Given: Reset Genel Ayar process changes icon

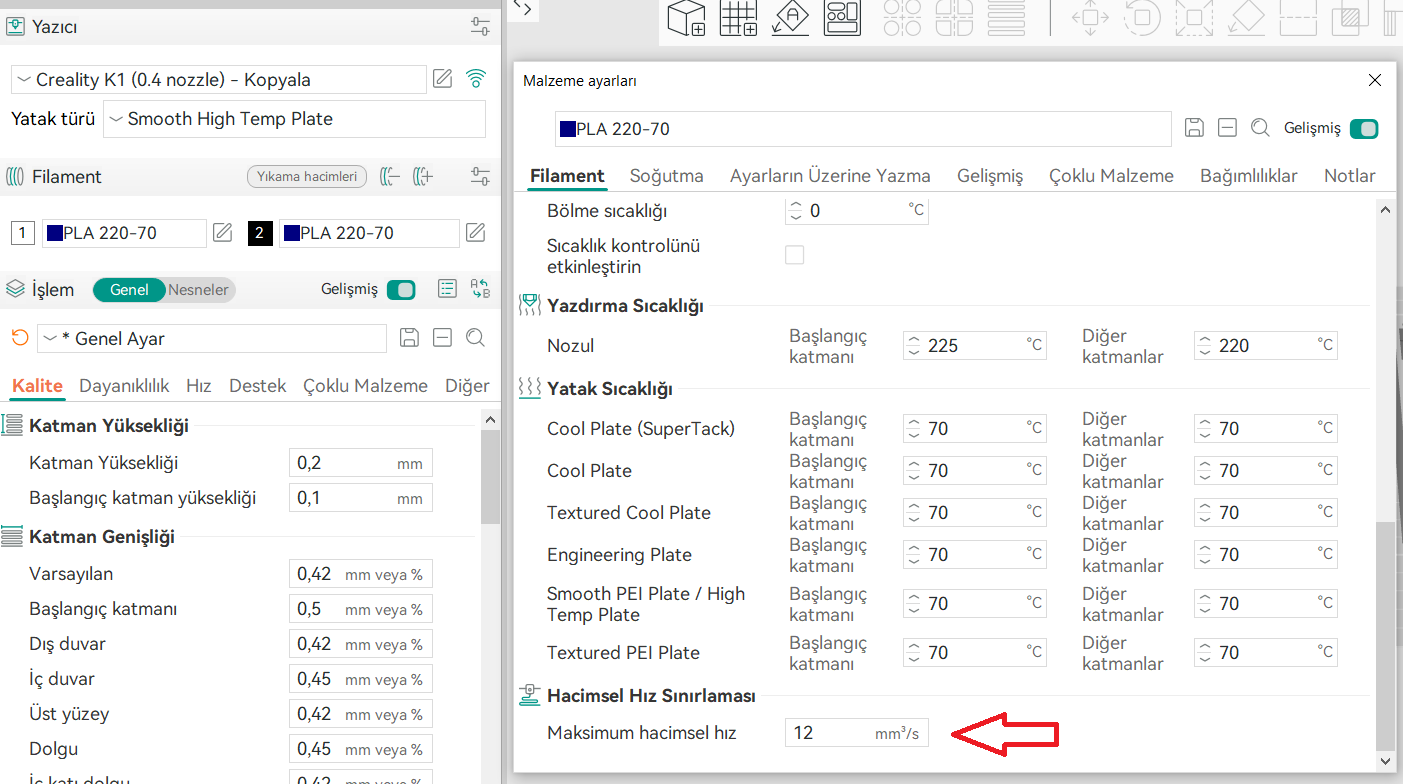Looking at the screenshot, I should [x=20, y=338].
